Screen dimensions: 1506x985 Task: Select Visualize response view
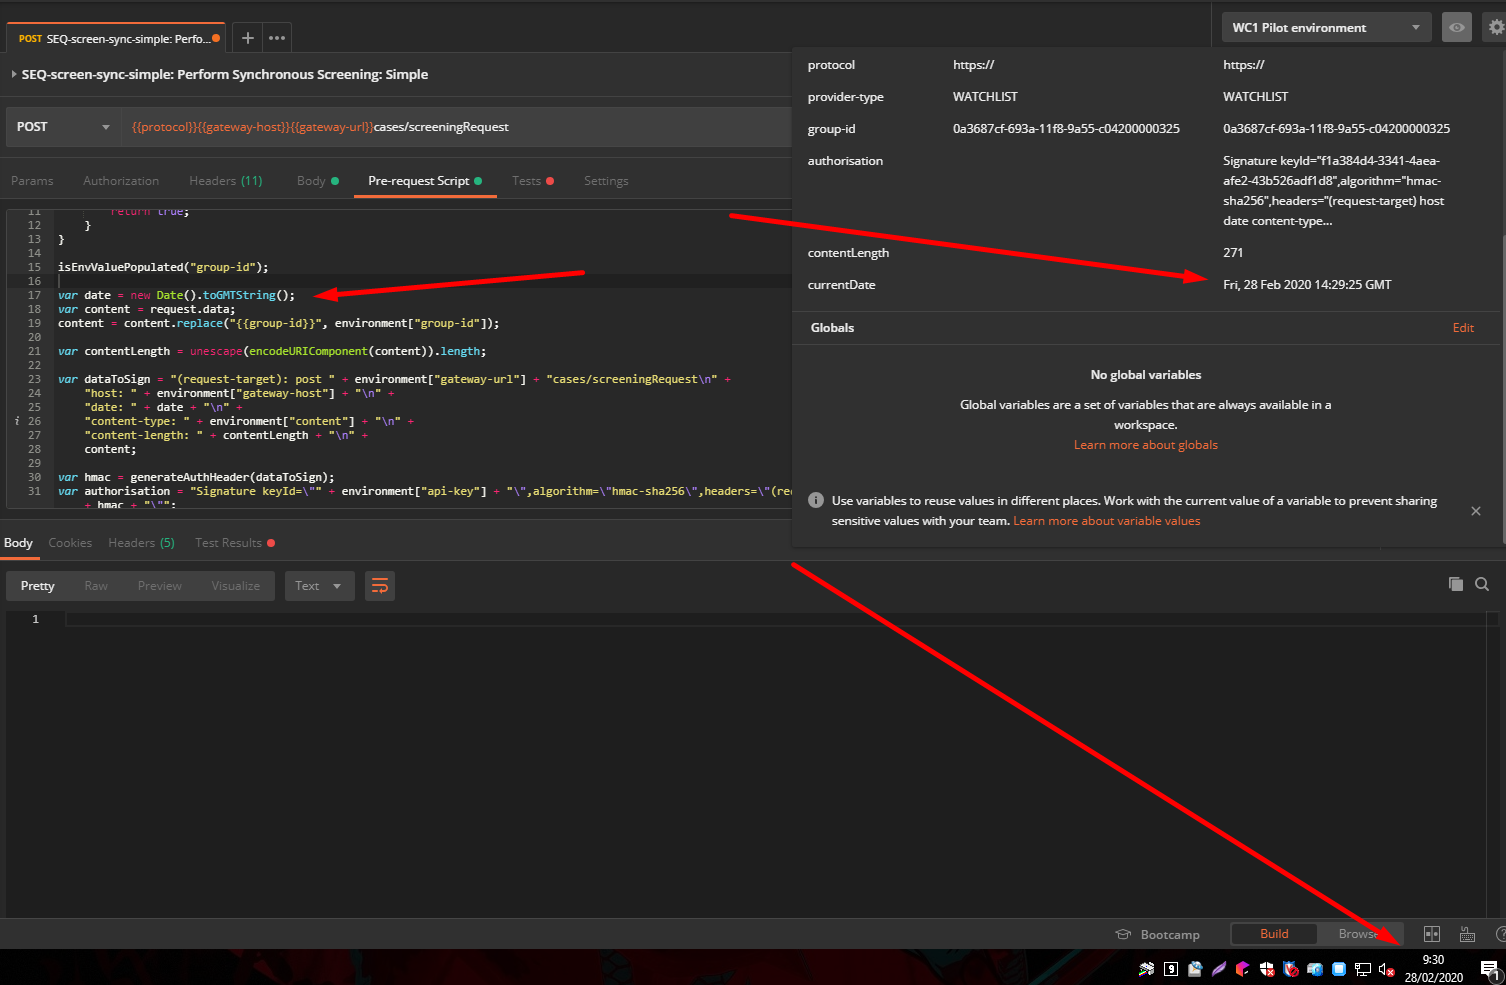236,586
